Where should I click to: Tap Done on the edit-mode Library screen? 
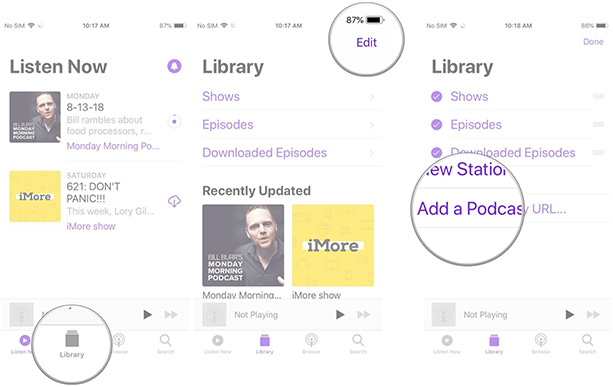point(593,42)
